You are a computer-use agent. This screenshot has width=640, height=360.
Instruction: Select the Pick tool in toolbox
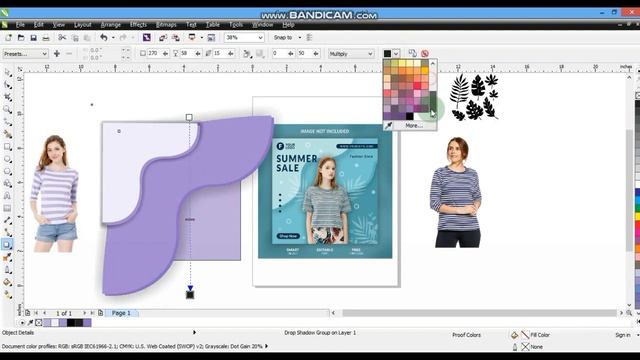click(x=7, y=73)
